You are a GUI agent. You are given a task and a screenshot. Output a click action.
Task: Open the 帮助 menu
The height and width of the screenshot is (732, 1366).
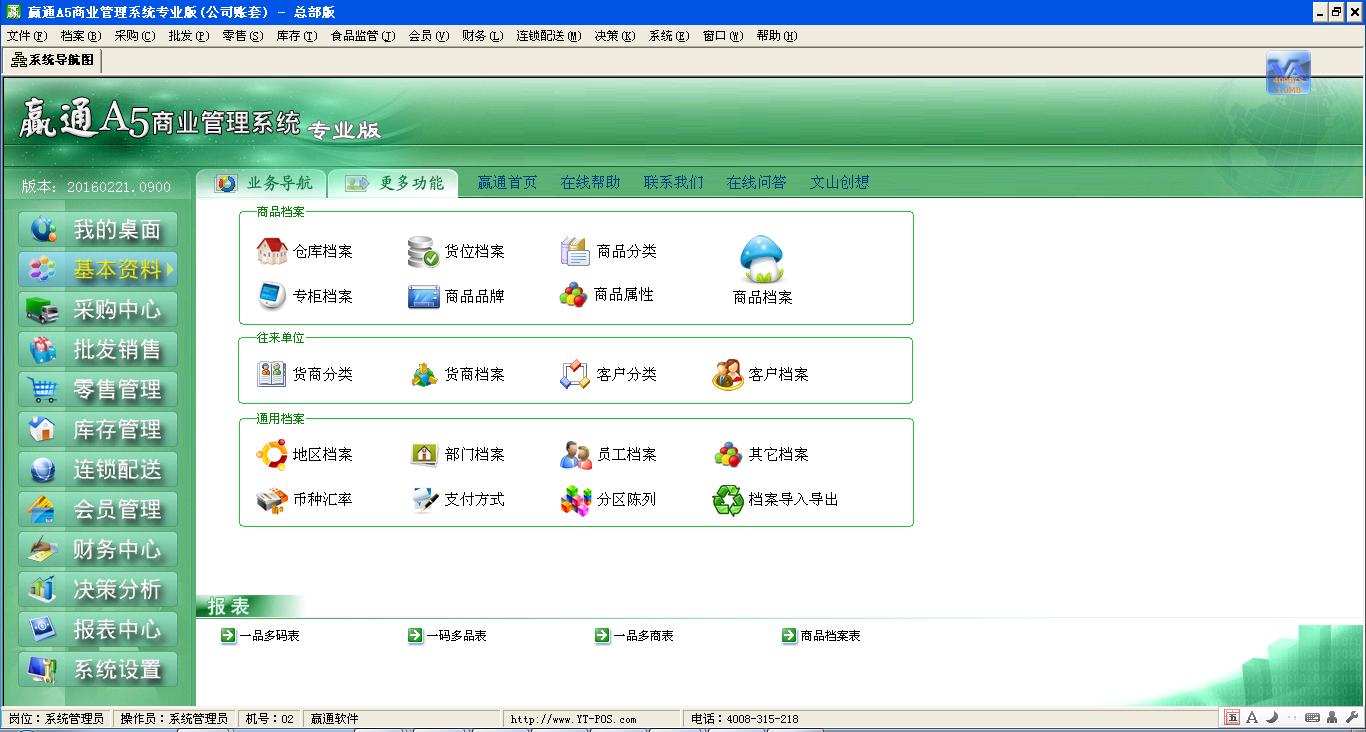tap(777, 35)
